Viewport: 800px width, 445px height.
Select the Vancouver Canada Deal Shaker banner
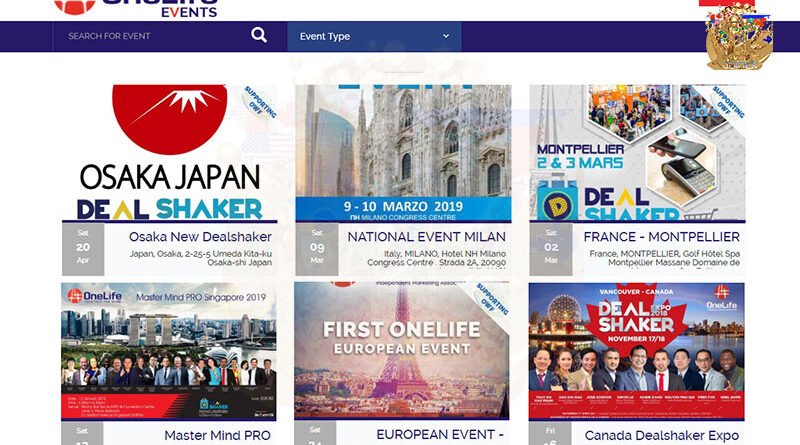(637, 351)
